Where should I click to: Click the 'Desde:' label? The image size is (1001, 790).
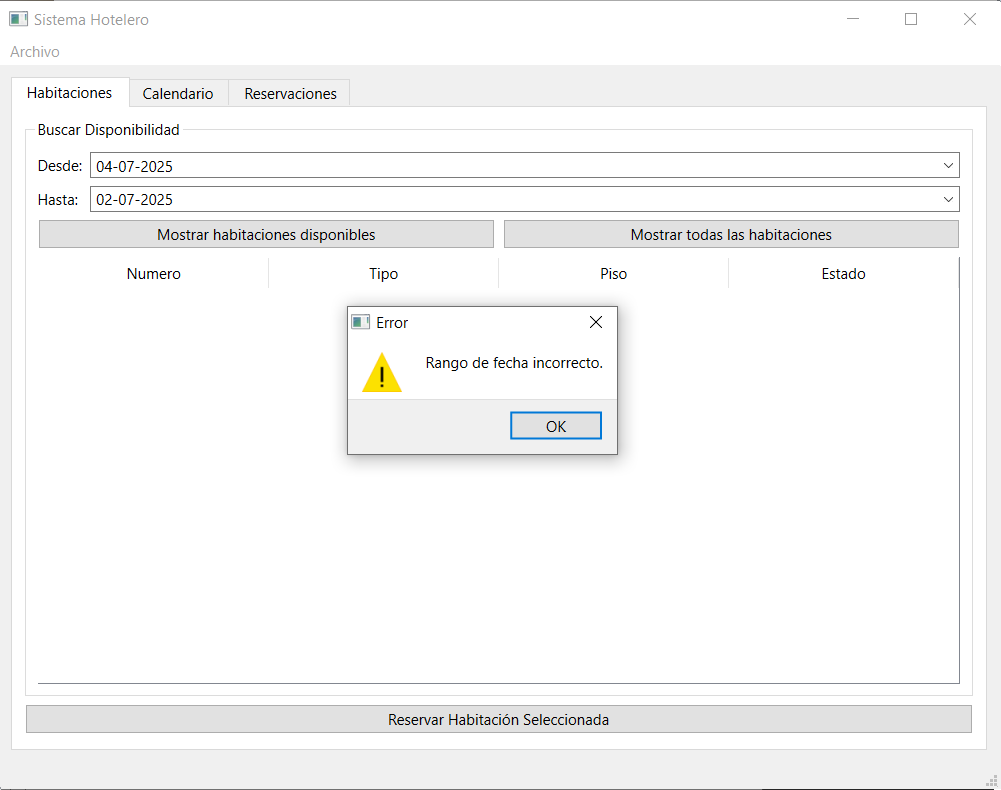(x=60, y=166)
